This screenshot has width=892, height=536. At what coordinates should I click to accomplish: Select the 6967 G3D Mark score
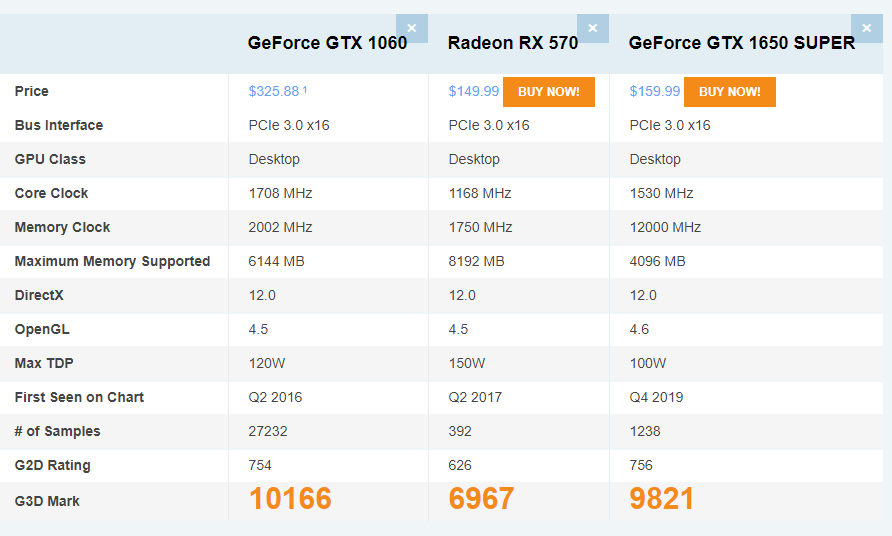(x=481, y=499)
